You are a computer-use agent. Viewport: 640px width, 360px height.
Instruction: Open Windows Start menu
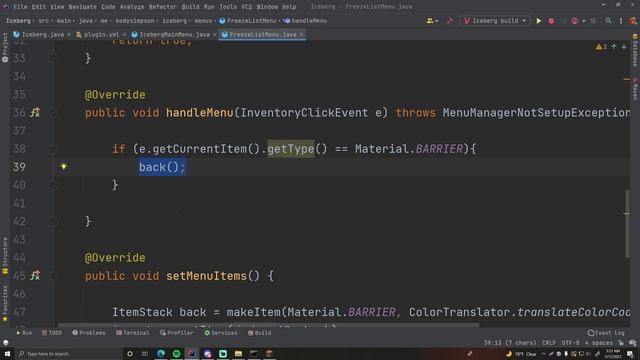[x=7, y=353]
